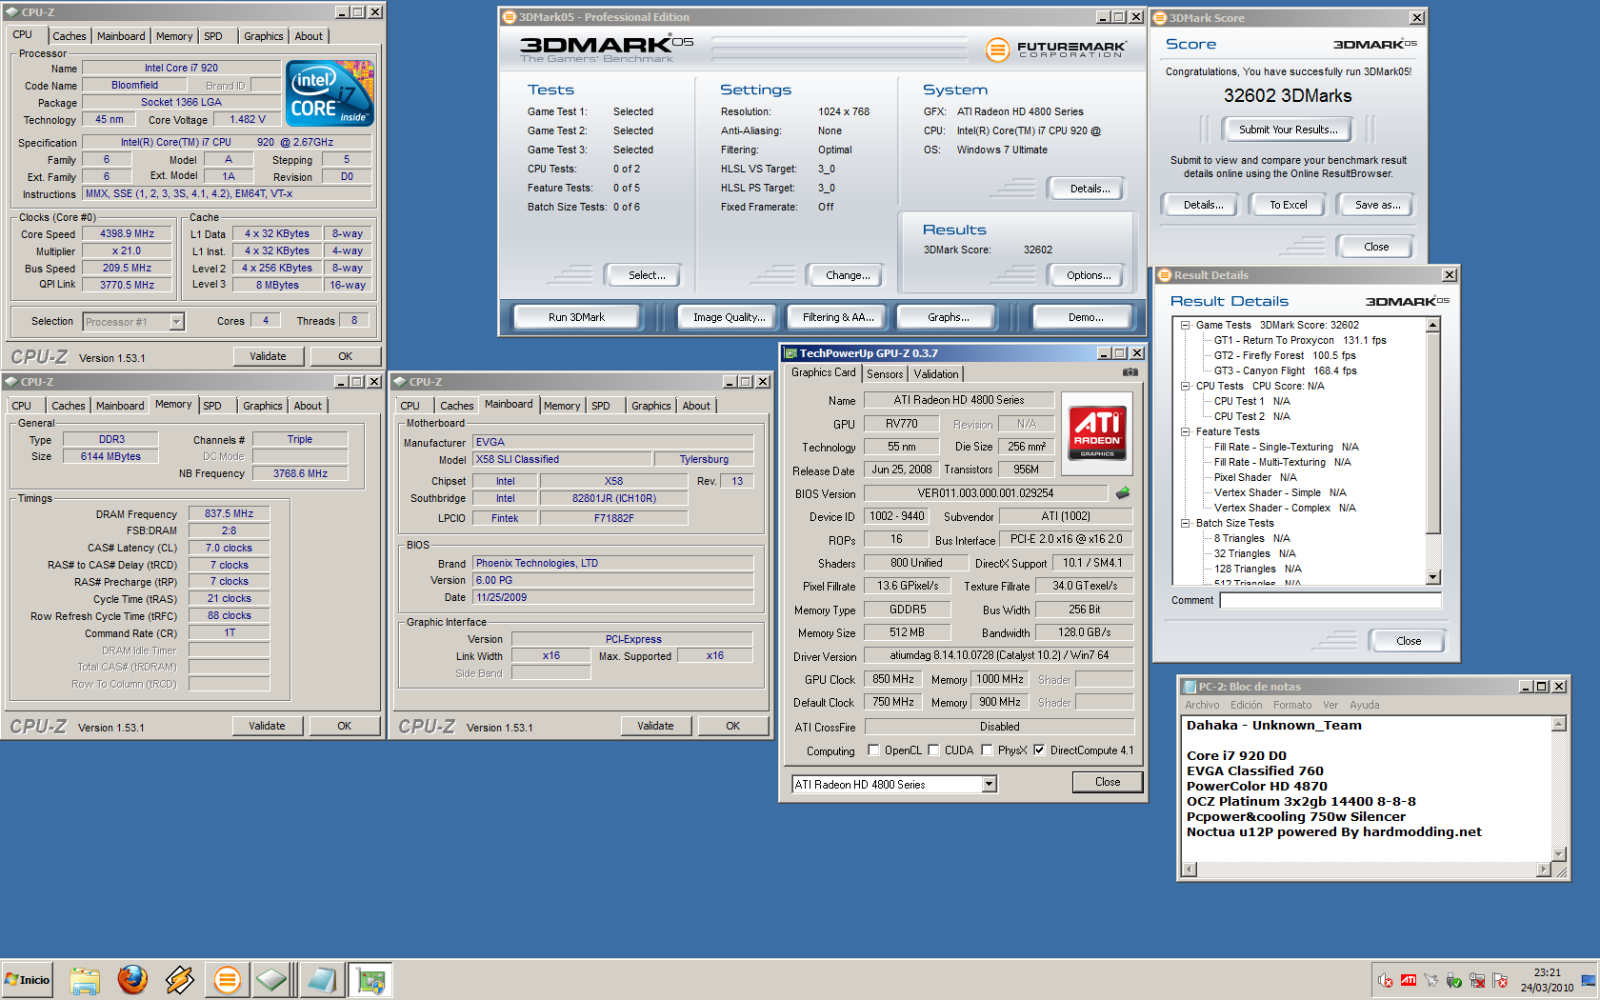Click the Intel Core i7 logo in CPU-Z
1600x1000 pixels.
330,92
